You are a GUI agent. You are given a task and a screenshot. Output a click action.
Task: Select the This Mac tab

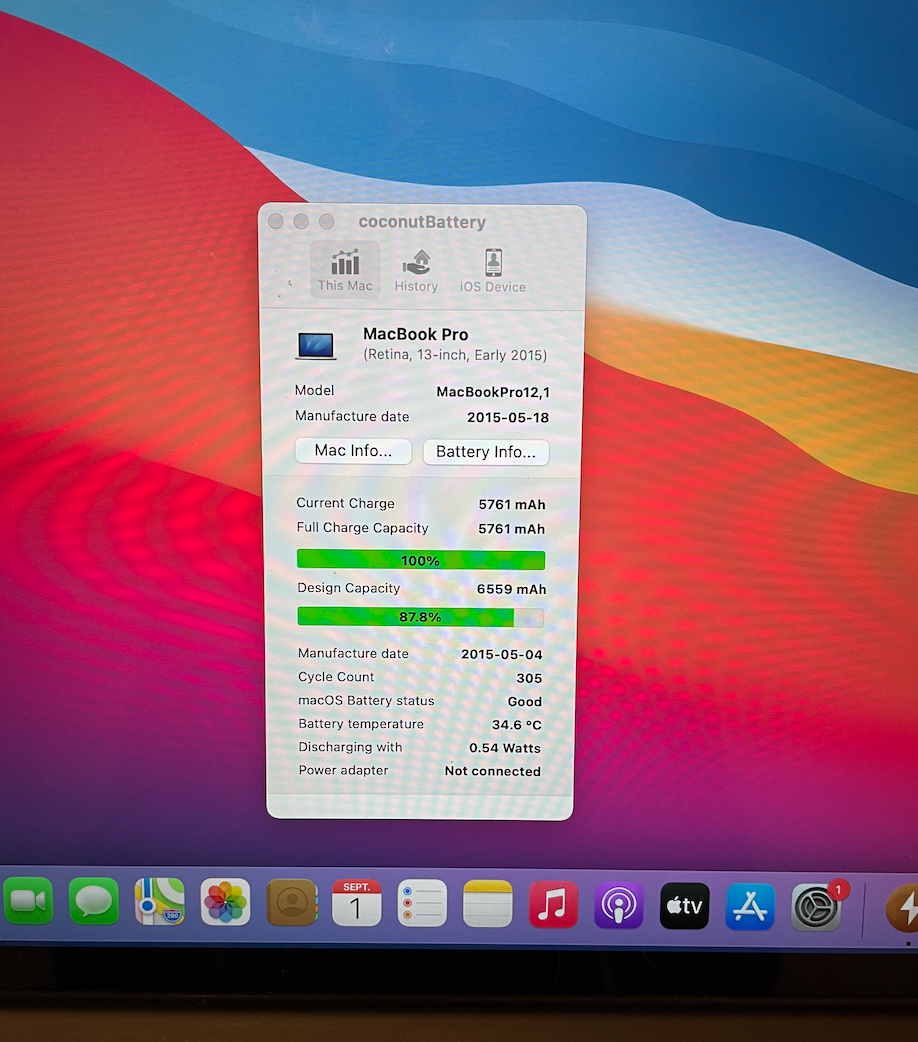pyautogui.click(x=345, y=270)
